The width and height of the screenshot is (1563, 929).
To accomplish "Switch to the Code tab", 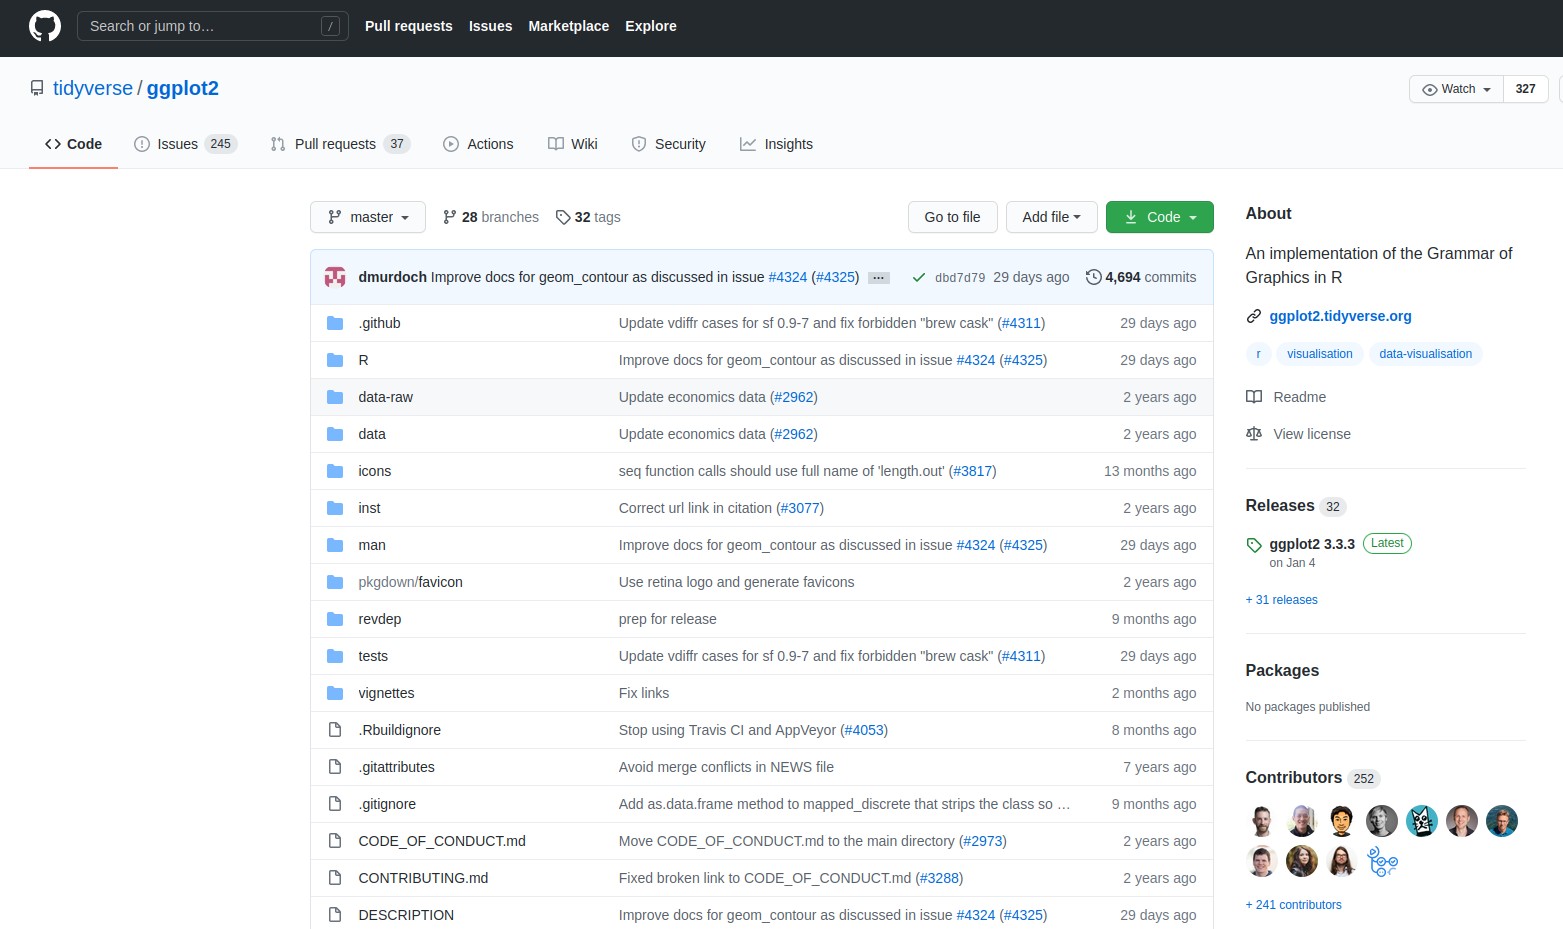I will (x=73, y=144).
